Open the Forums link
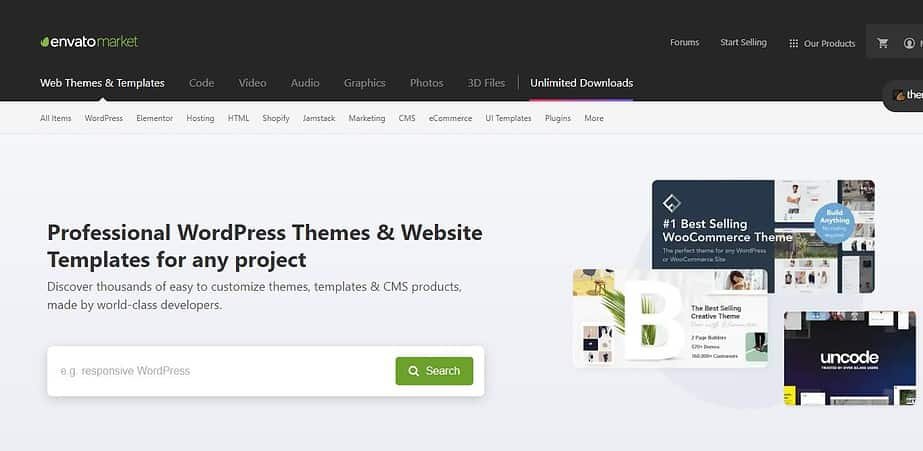 tap(685, 42)
